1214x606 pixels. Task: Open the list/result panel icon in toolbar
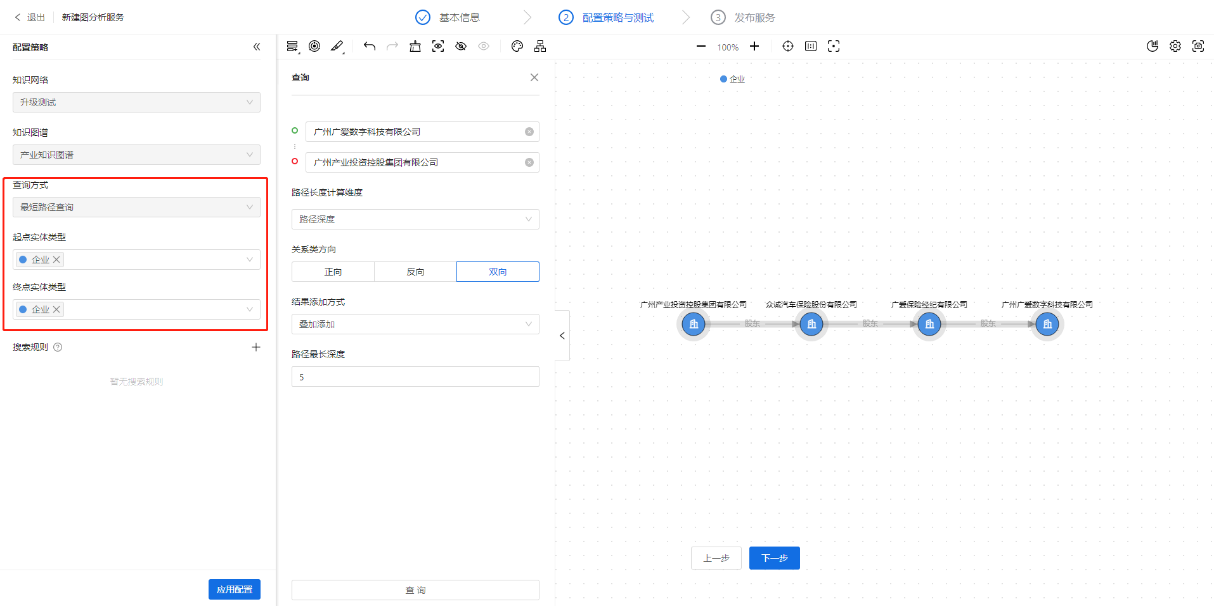[292, 46]
